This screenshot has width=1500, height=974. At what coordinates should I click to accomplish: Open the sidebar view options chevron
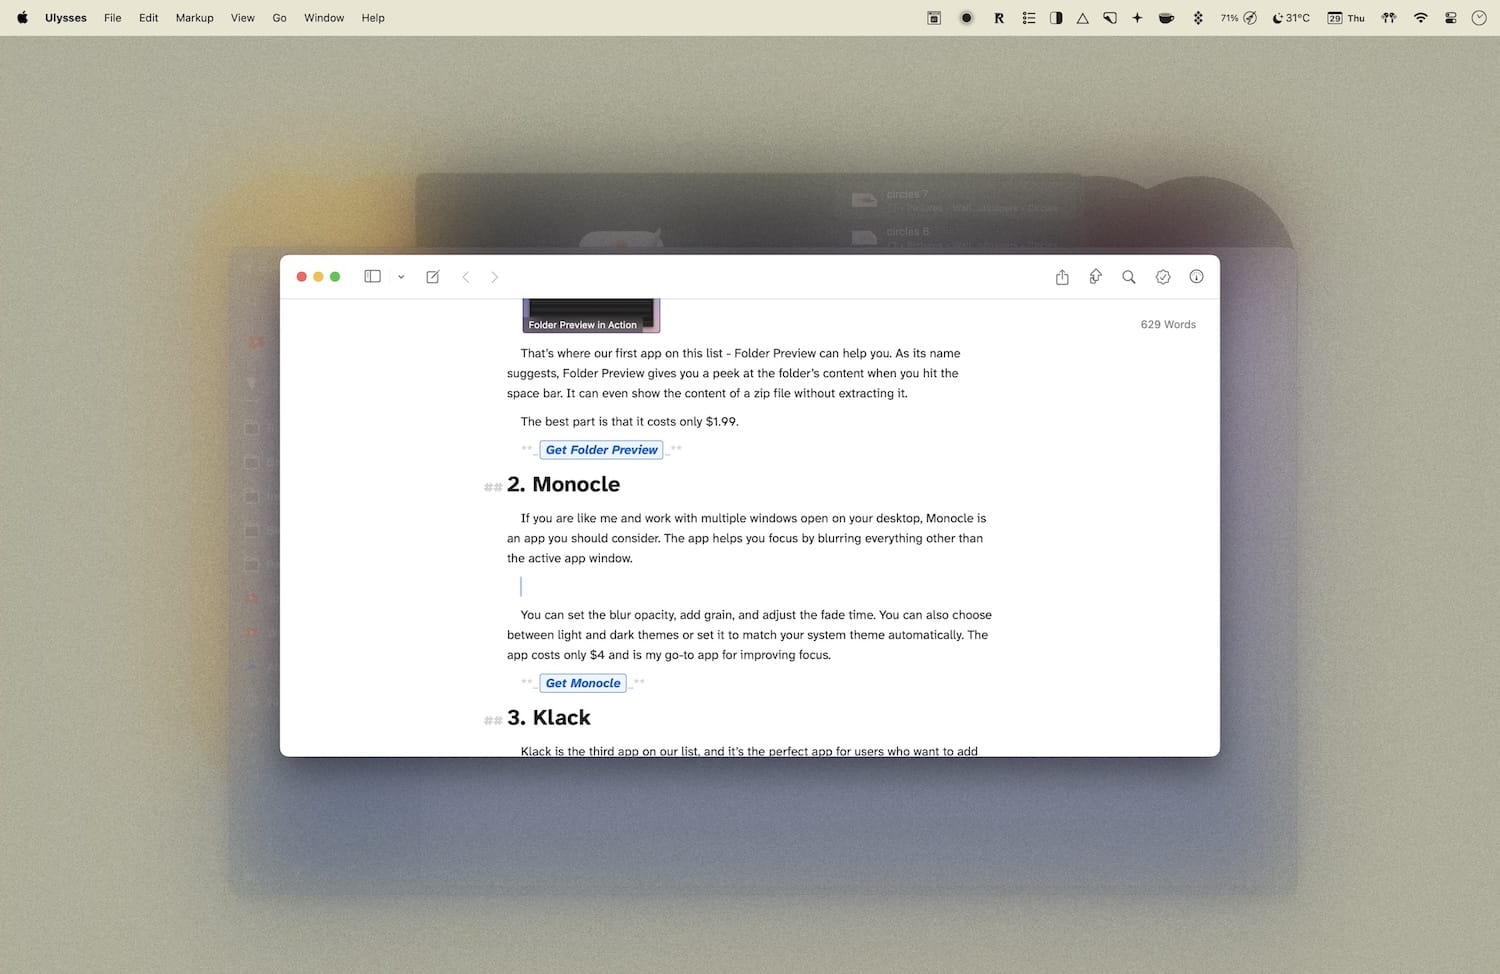click(x=401, y=277)
